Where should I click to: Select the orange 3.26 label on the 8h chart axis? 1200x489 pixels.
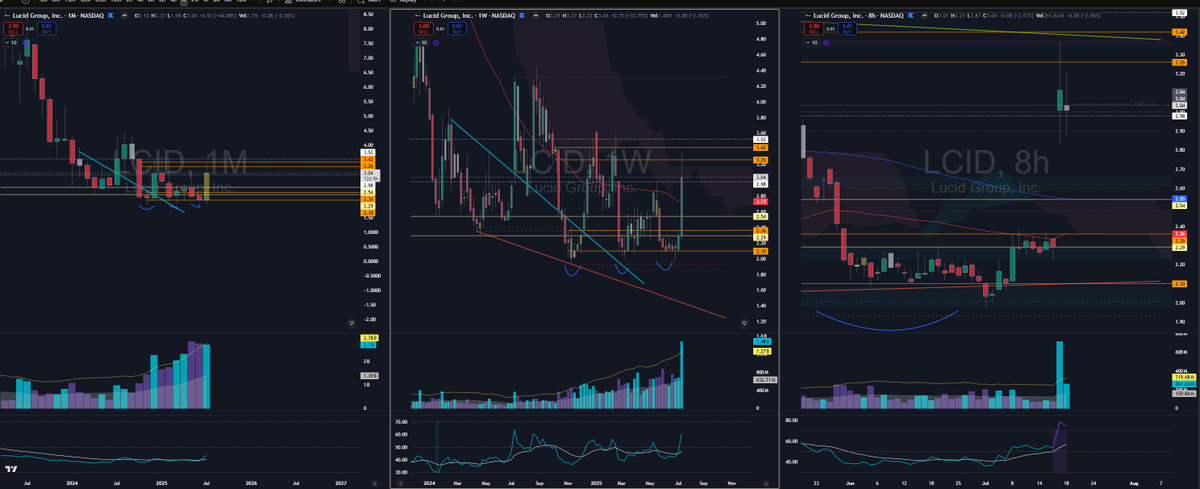tap(1180, 62)
